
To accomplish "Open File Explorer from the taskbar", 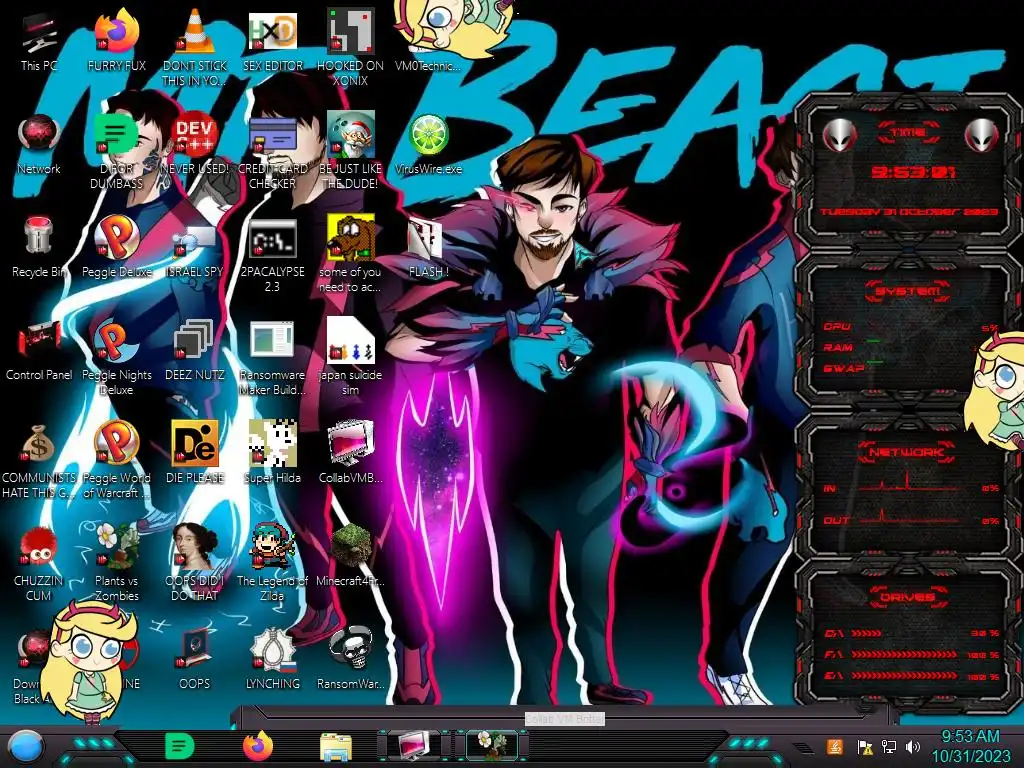I will tap(336, 747).
